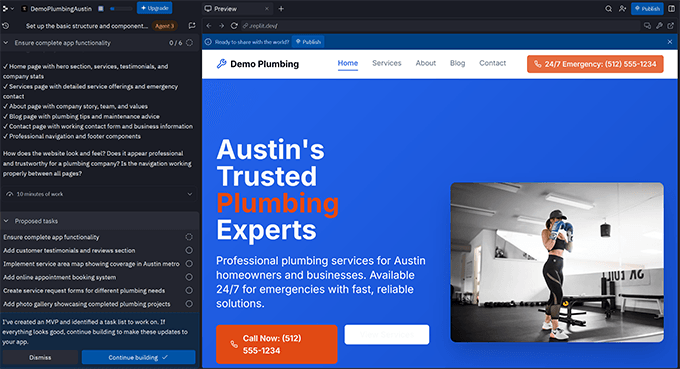Viewport: 680px width, 369px height.
Task: Select Implement service area map task circle
Action: point(189,264)
